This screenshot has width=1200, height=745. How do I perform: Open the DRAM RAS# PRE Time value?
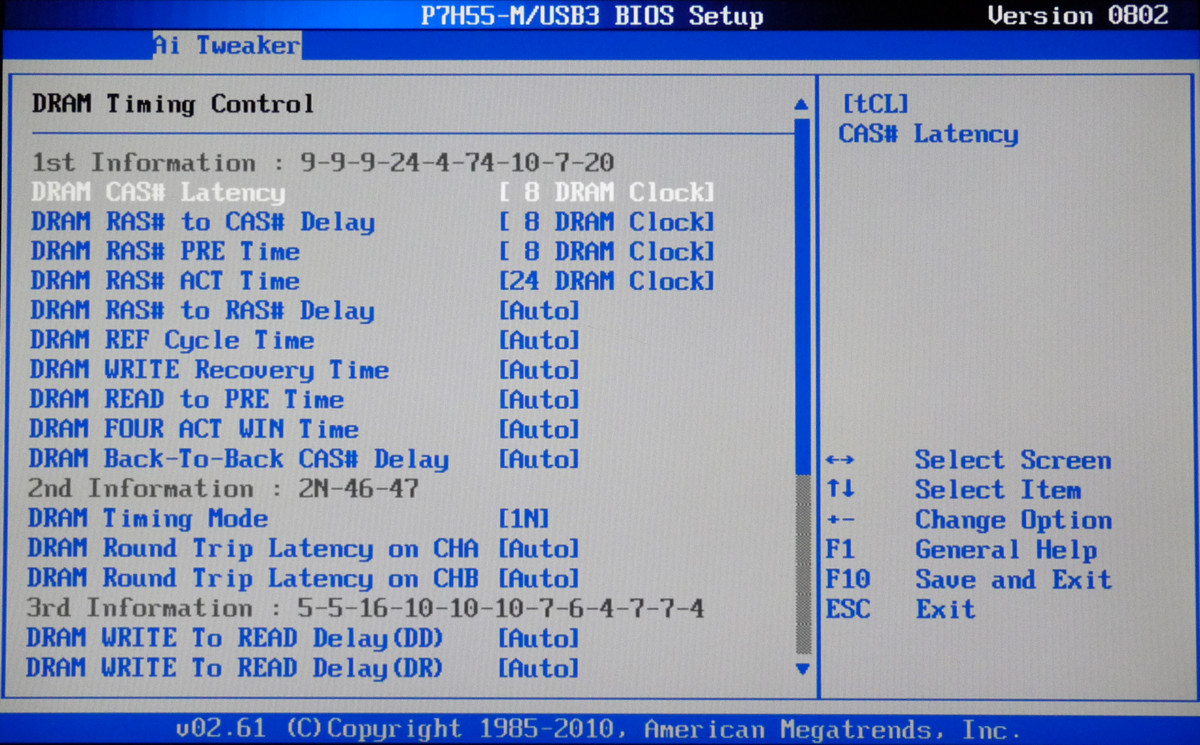[607, 251]
